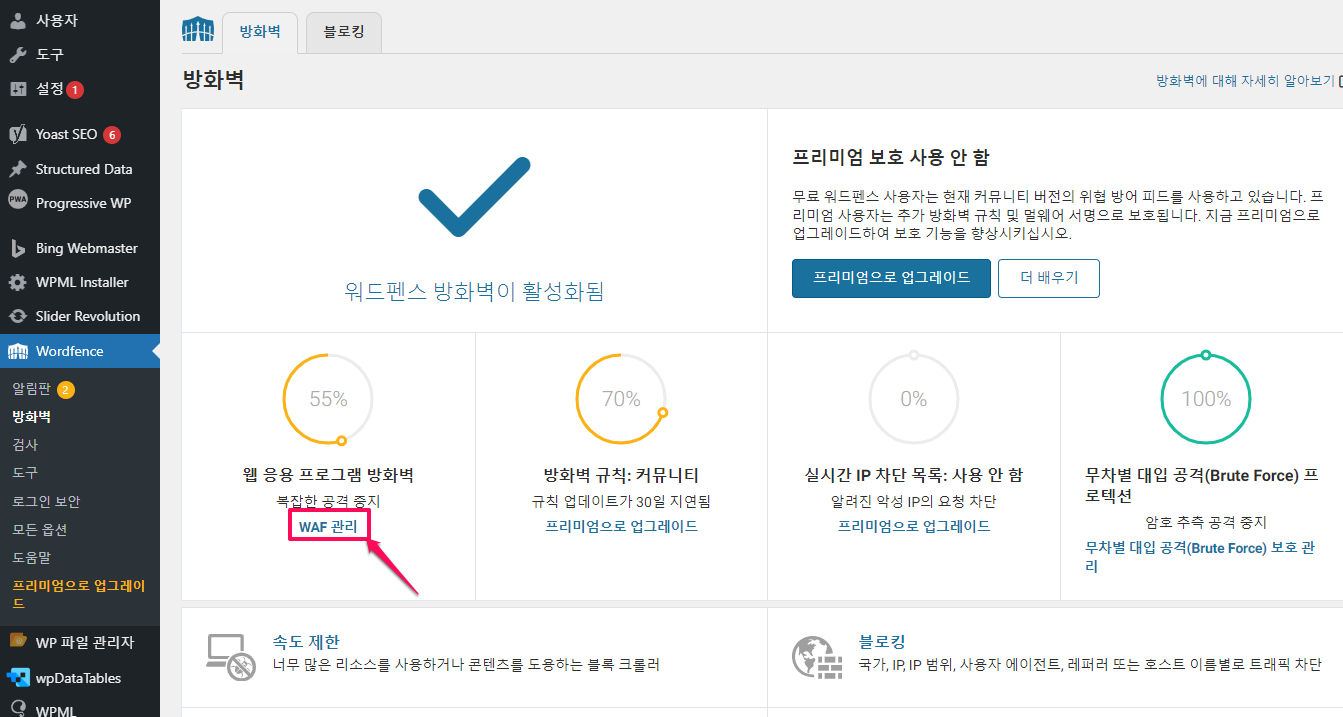Viewport: 1343px width, 717px height.
Task: Click upgrade link under 방화벽 규칙: 커뮤니티
Action: [x=621, y=526]
